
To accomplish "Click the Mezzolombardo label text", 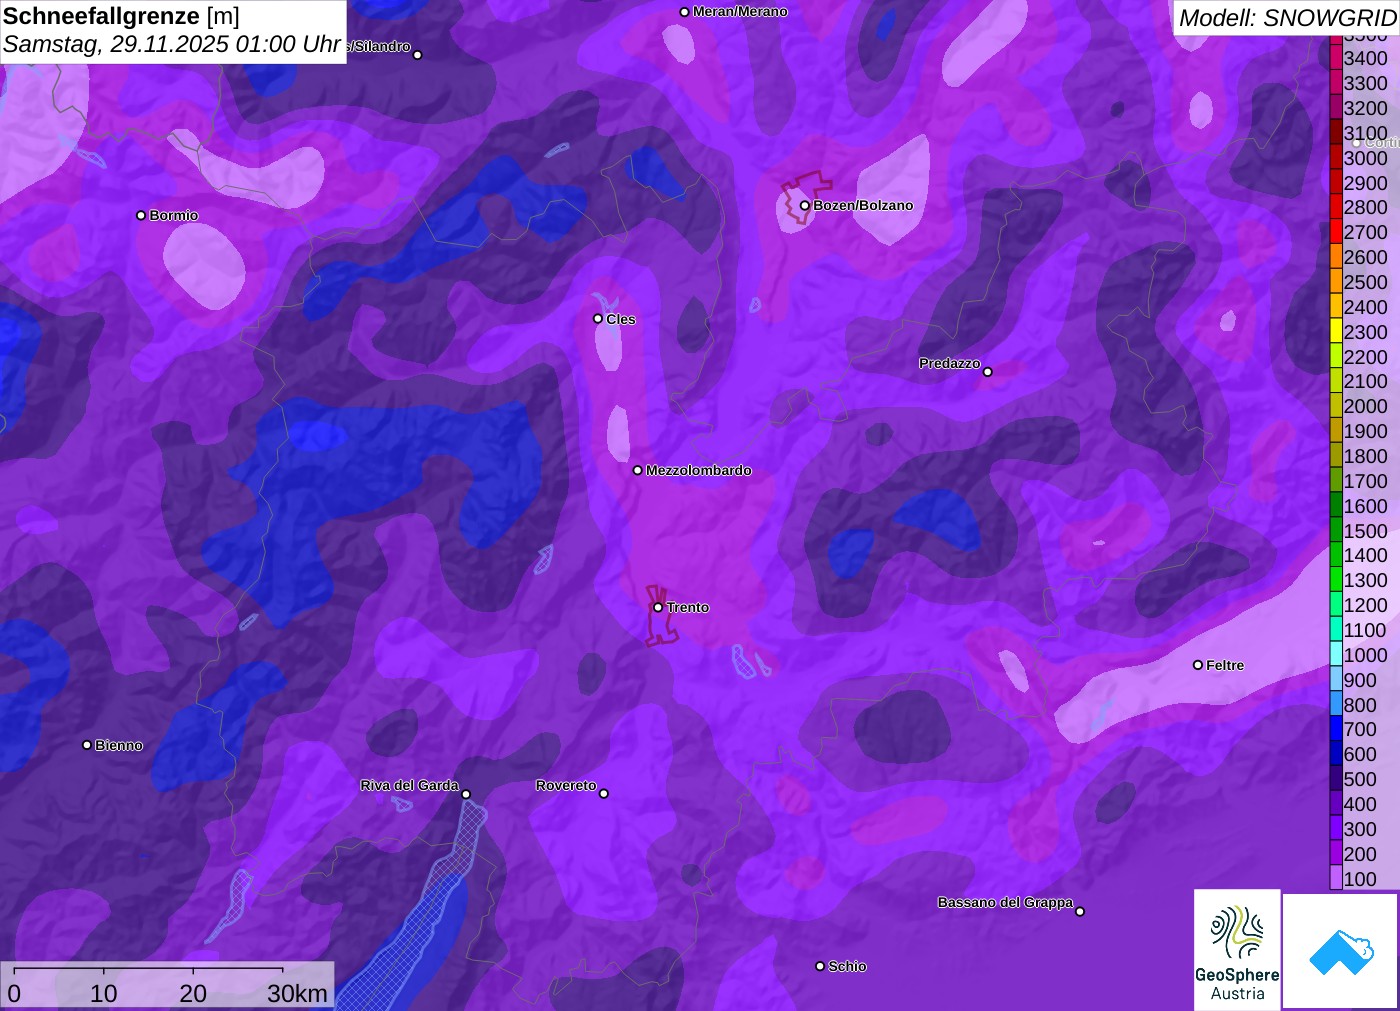I will click(x=699, y=470).
